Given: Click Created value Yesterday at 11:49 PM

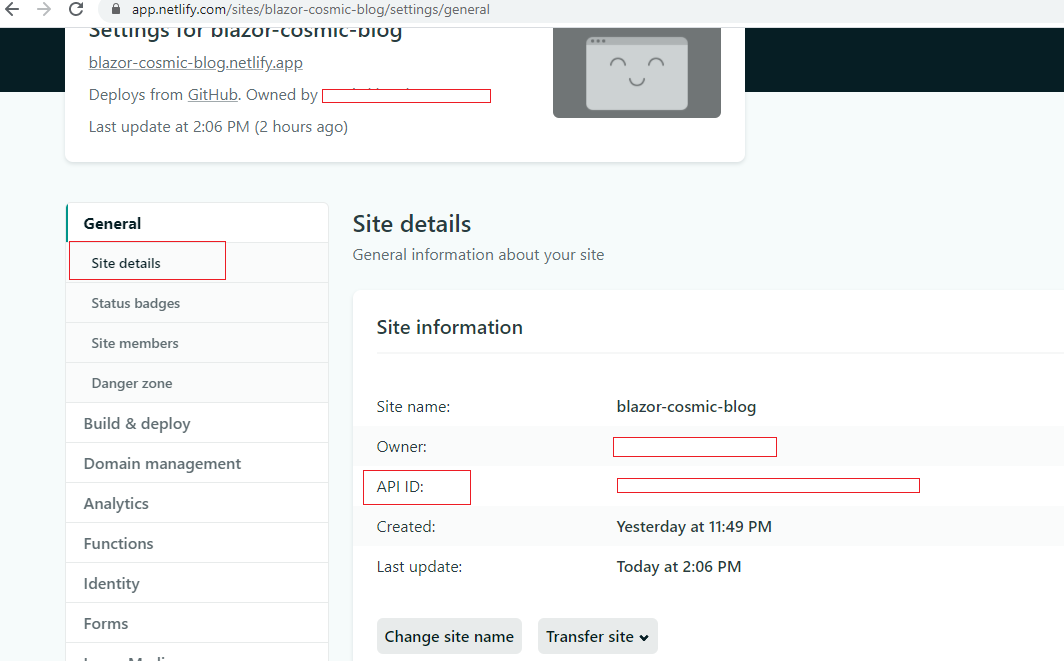Looking at the screenshot, I should [x=694, y=527].
